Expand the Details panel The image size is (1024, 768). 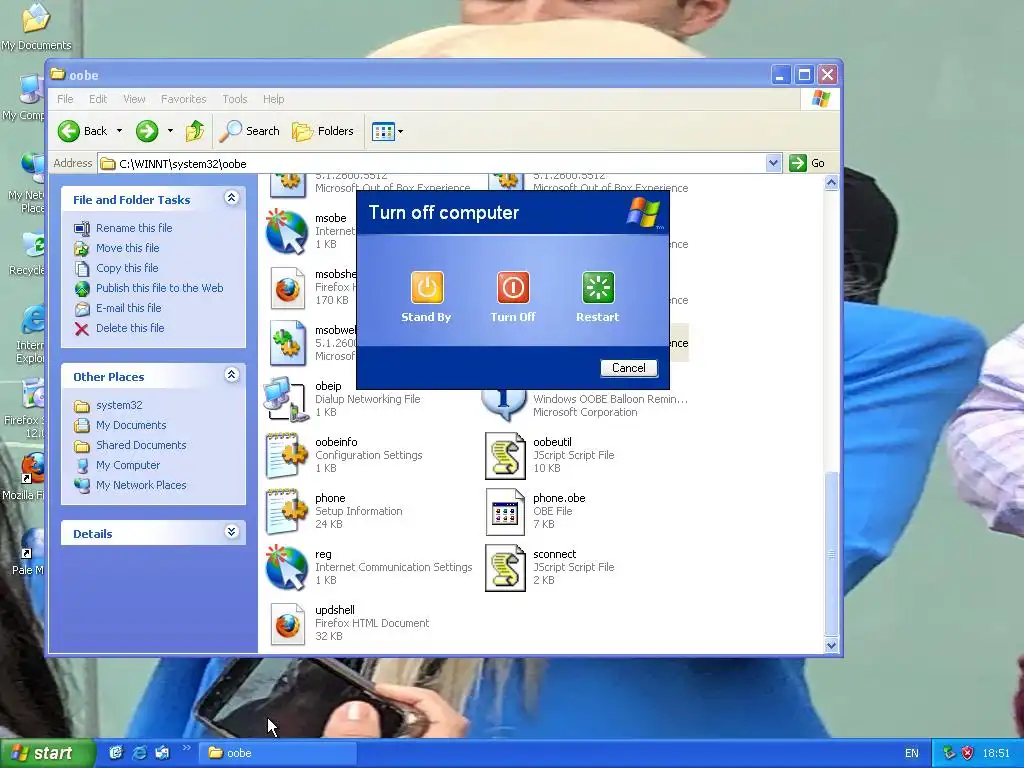coord(232,532)
